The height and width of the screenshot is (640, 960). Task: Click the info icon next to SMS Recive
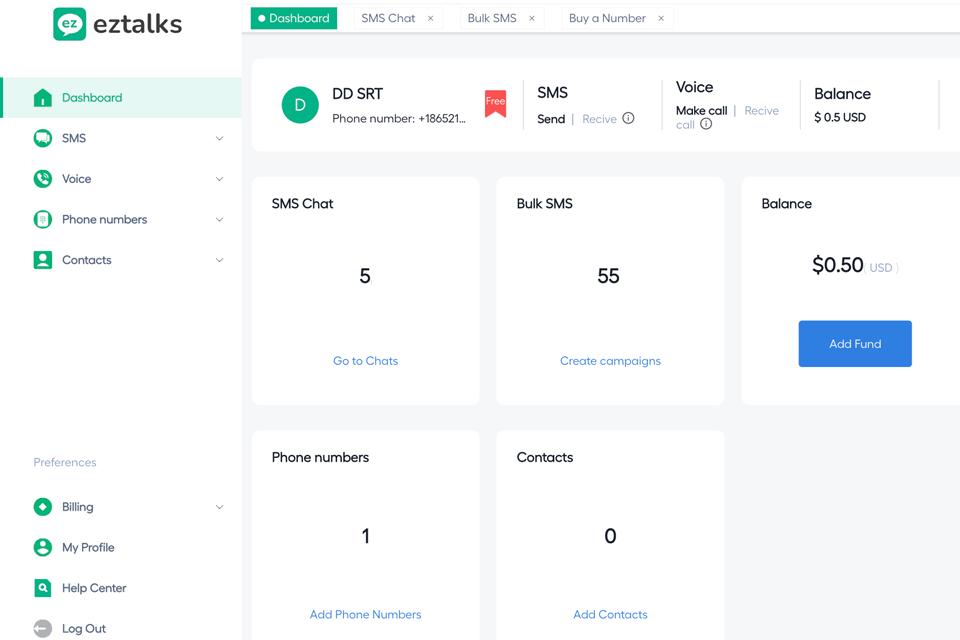tap(628, 118)
